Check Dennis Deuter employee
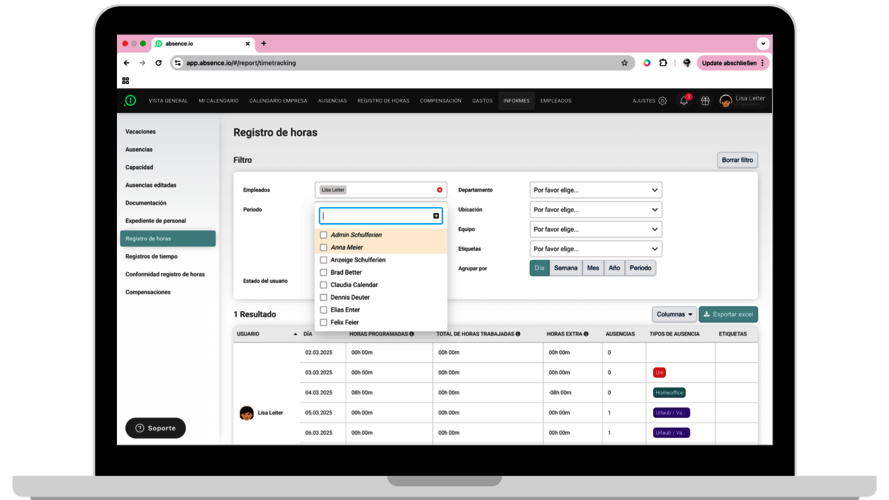 coord(323,297)
